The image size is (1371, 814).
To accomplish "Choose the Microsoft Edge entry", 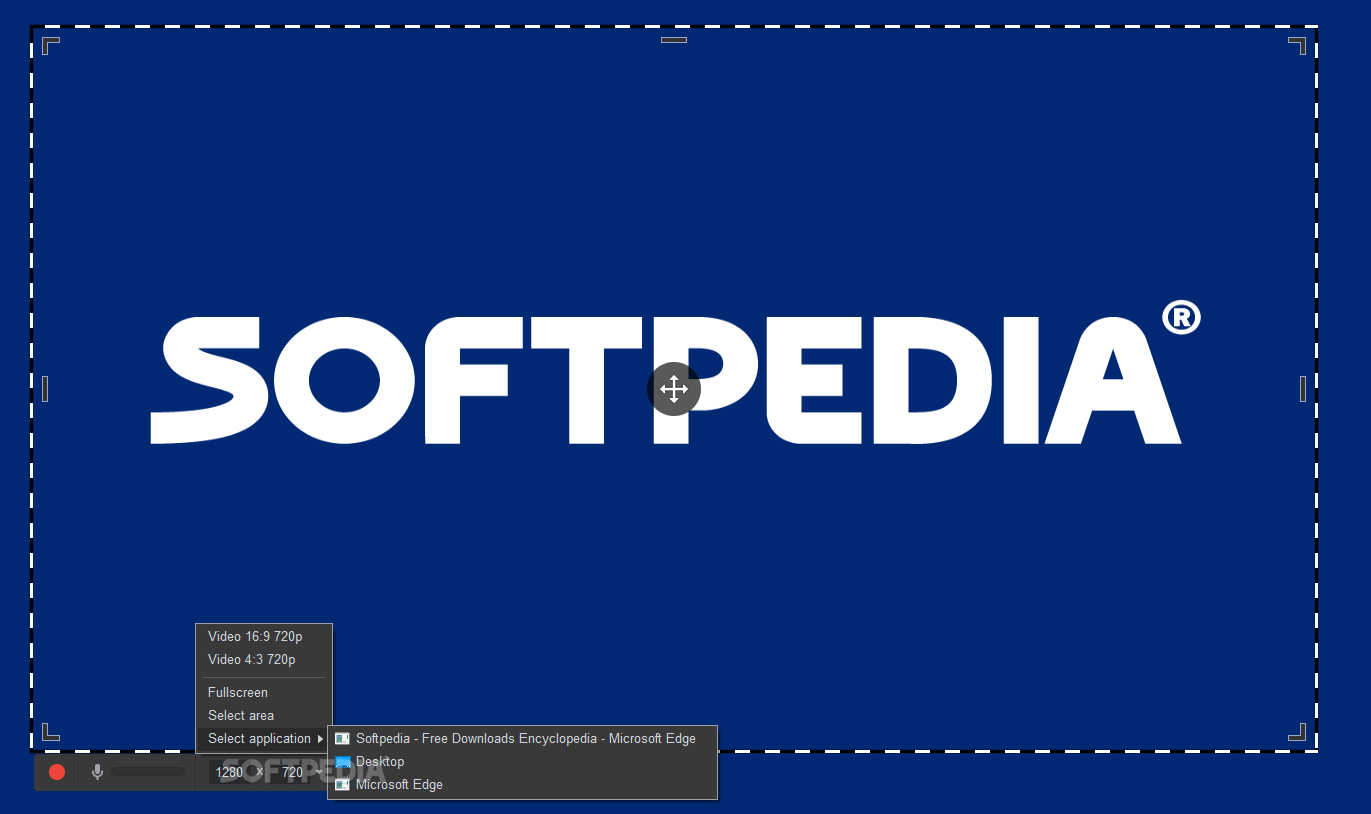I will tap(522, 784).
